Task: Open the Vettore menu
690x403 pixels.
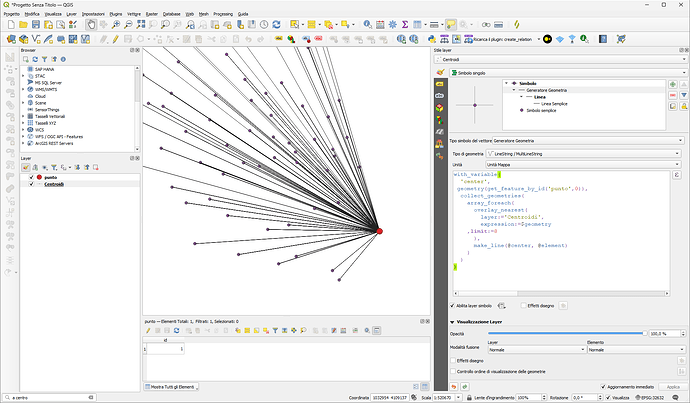Action: tap(134, 14)
